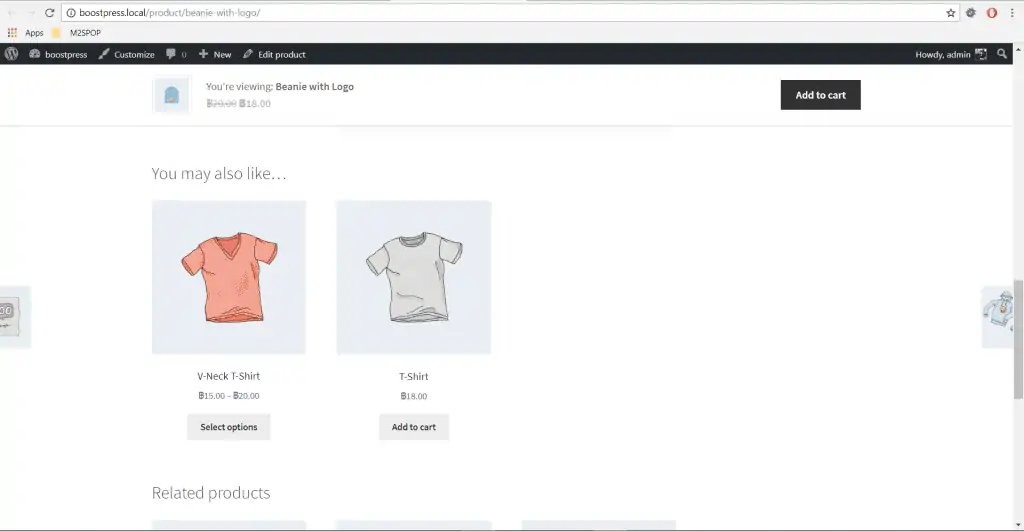Open the Chrome three-dot menu
1024x531 pixels.
(x=1012, y=12)
